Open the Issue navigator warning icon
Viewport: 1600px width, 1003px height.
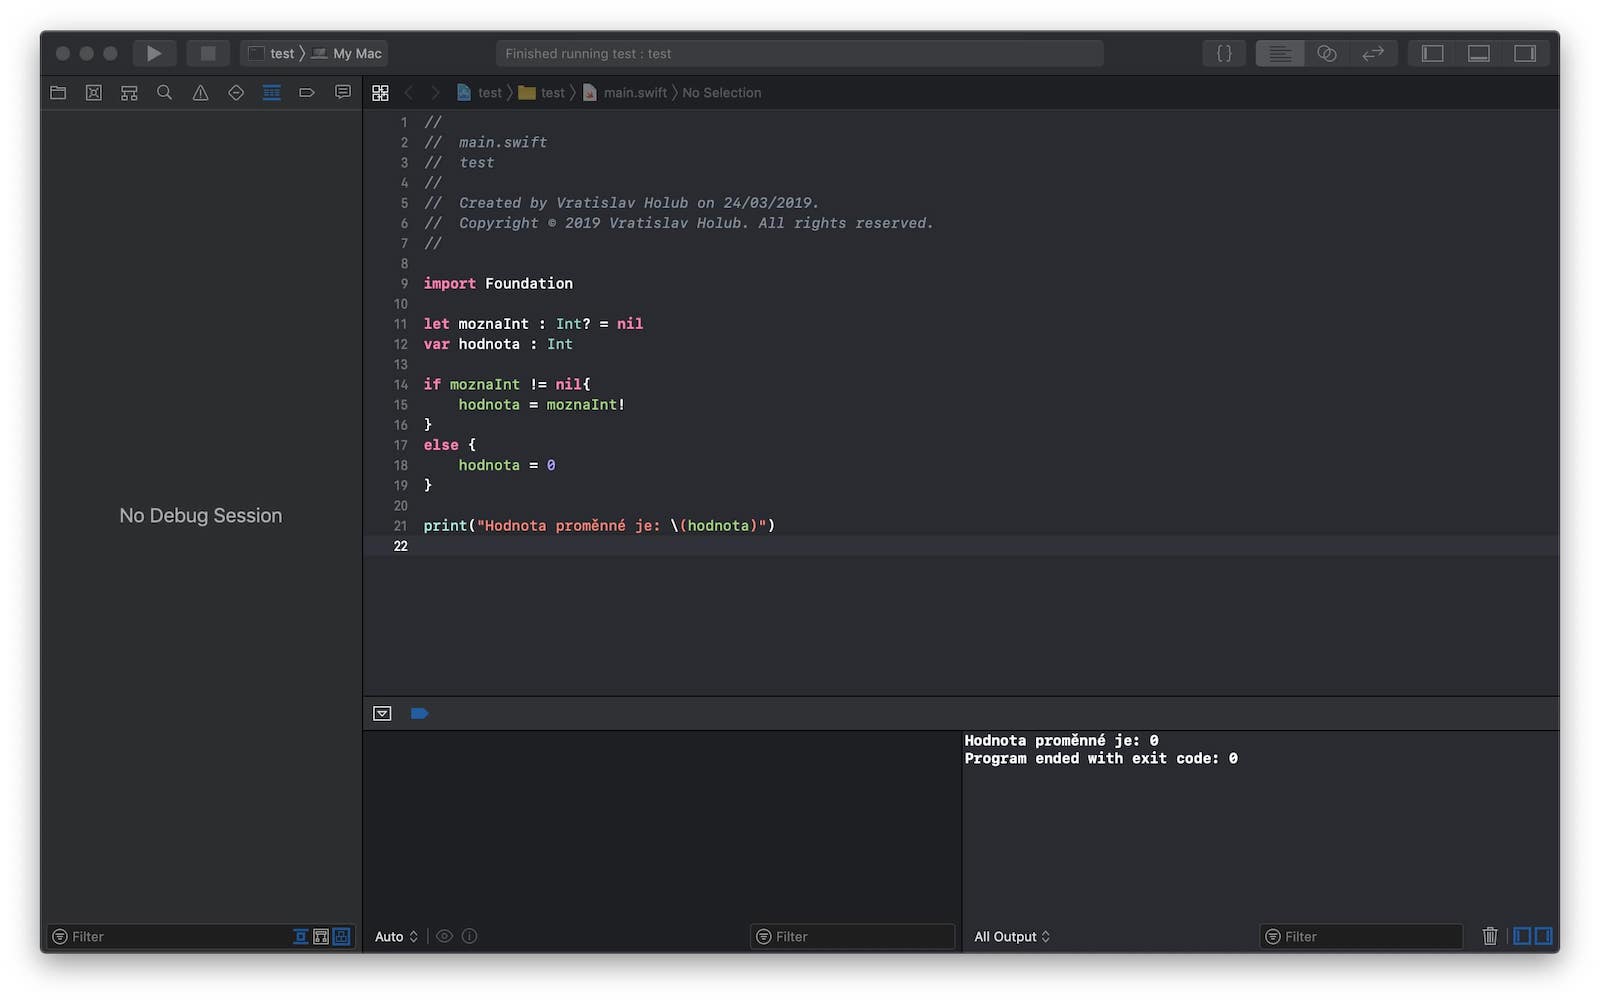(x=200, y=93)
